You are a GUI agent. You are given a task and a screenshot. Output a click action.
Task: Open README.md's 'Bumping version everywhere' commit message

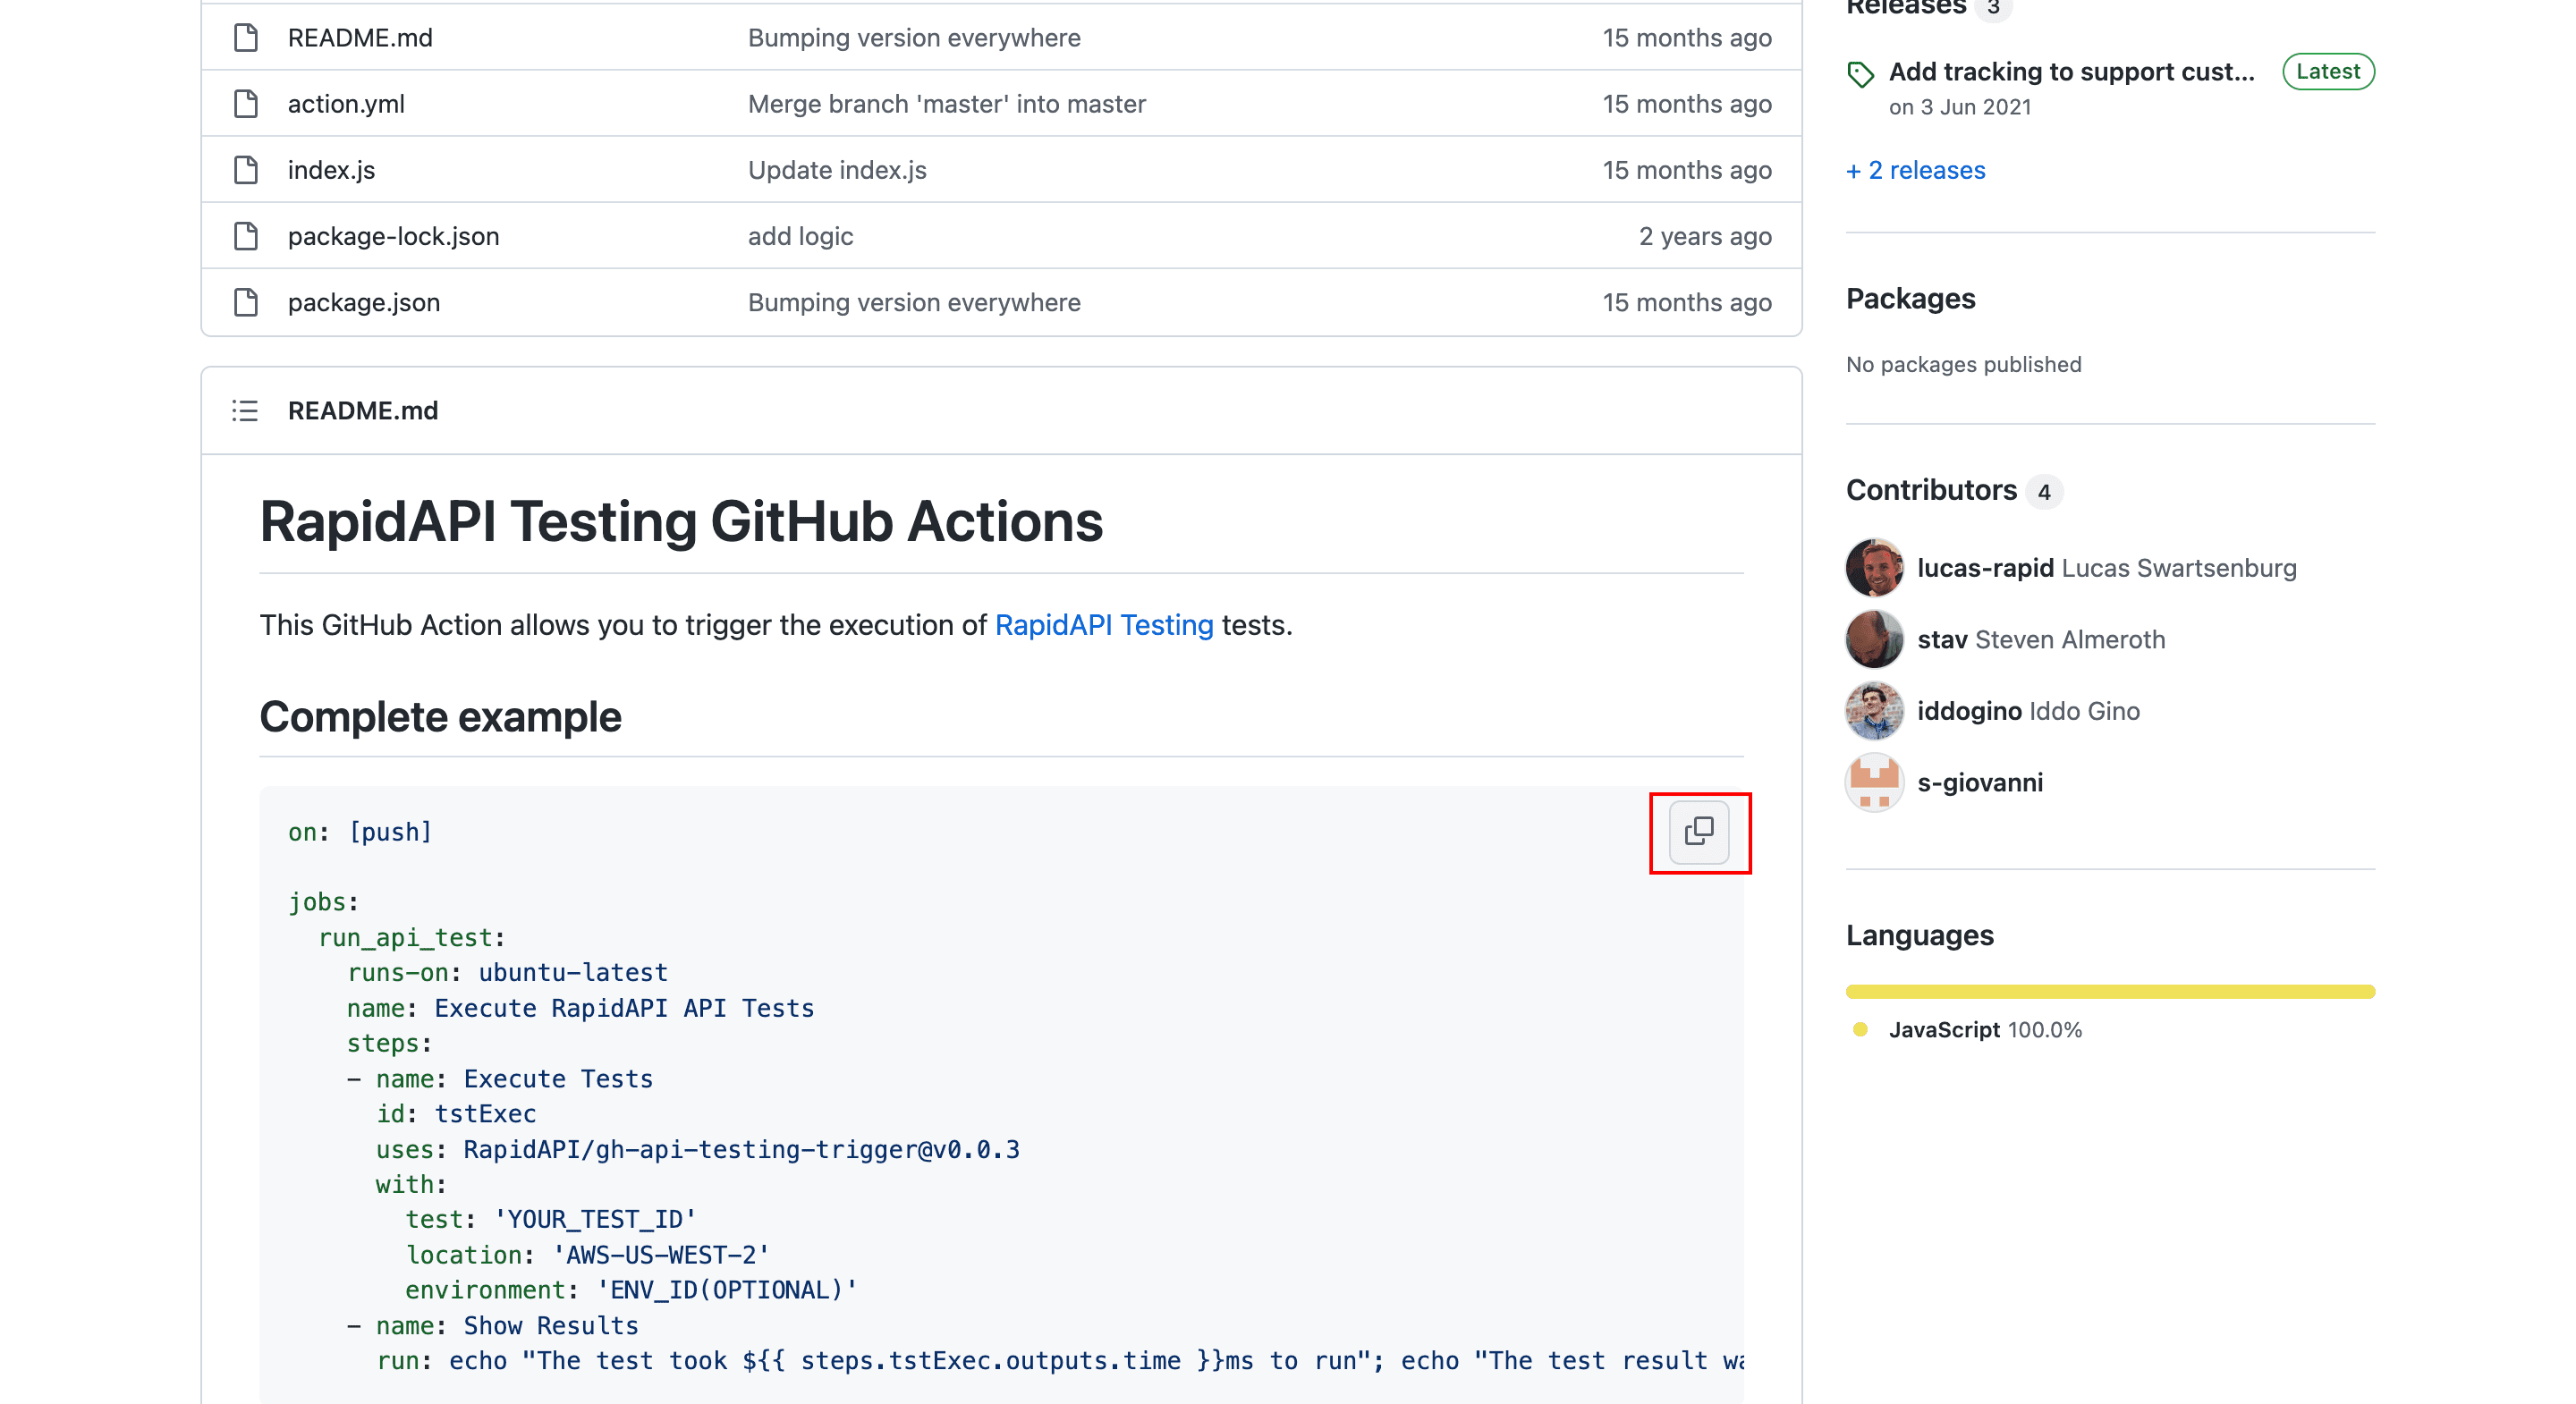pos(914,38)
